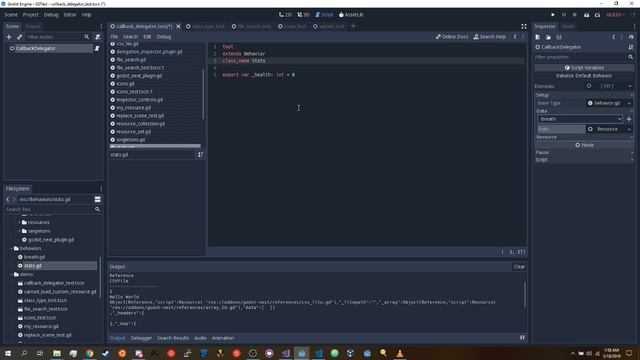This screenshot has width=640, height=360.
Task: Select breath.gd in FileSystem
Action: (34, 257)
